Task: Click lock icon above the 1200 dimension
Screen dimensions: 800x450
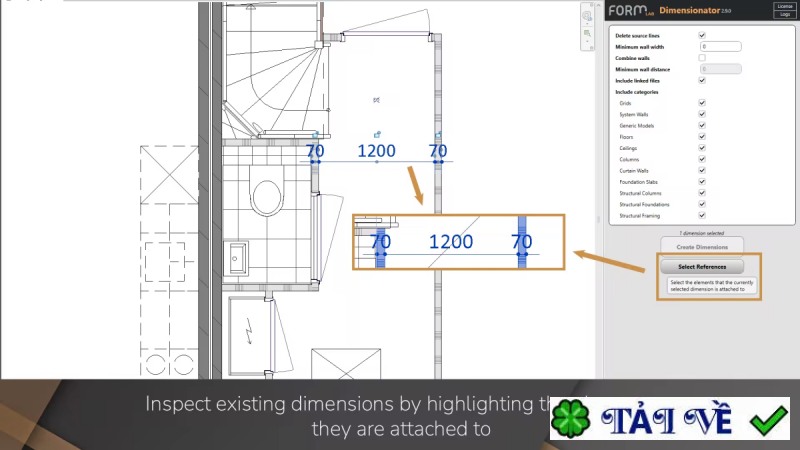Action: click(x=377, y=135)
